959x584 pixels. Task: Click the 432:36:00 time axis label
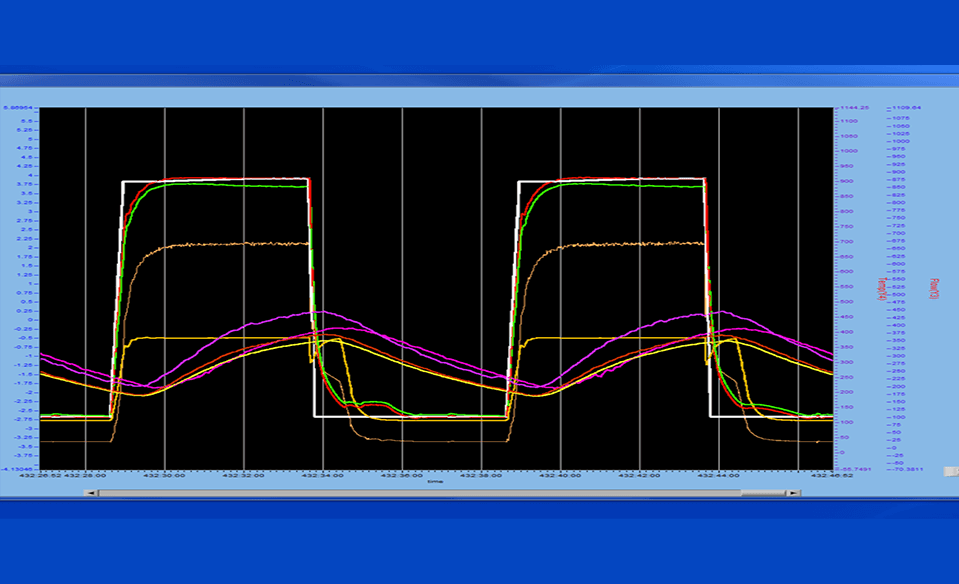click(402, 475)
